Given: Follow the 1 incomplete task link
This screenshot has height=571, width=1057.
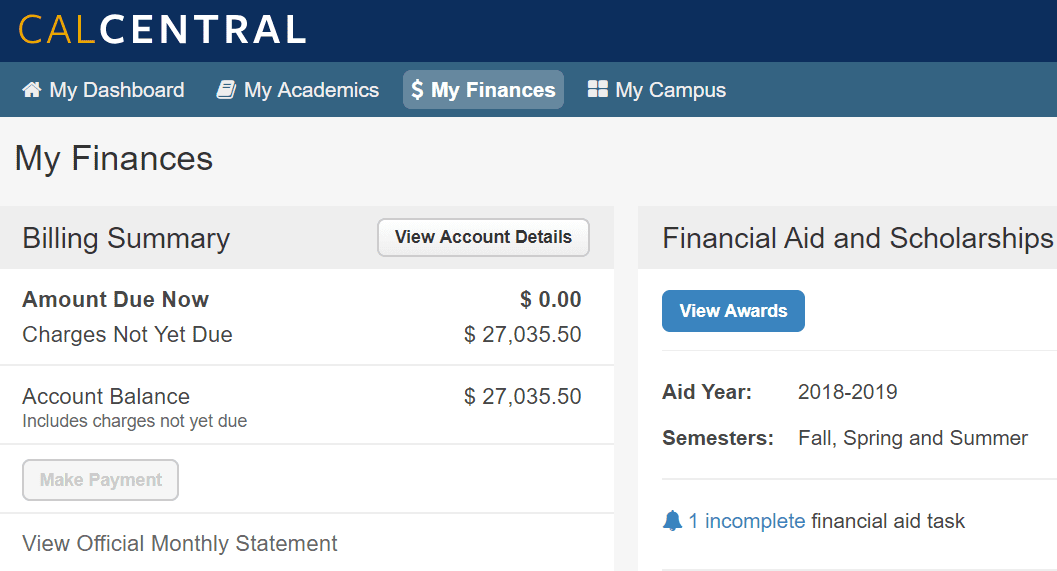Looking at the screenshot, I should coord(747,521).
